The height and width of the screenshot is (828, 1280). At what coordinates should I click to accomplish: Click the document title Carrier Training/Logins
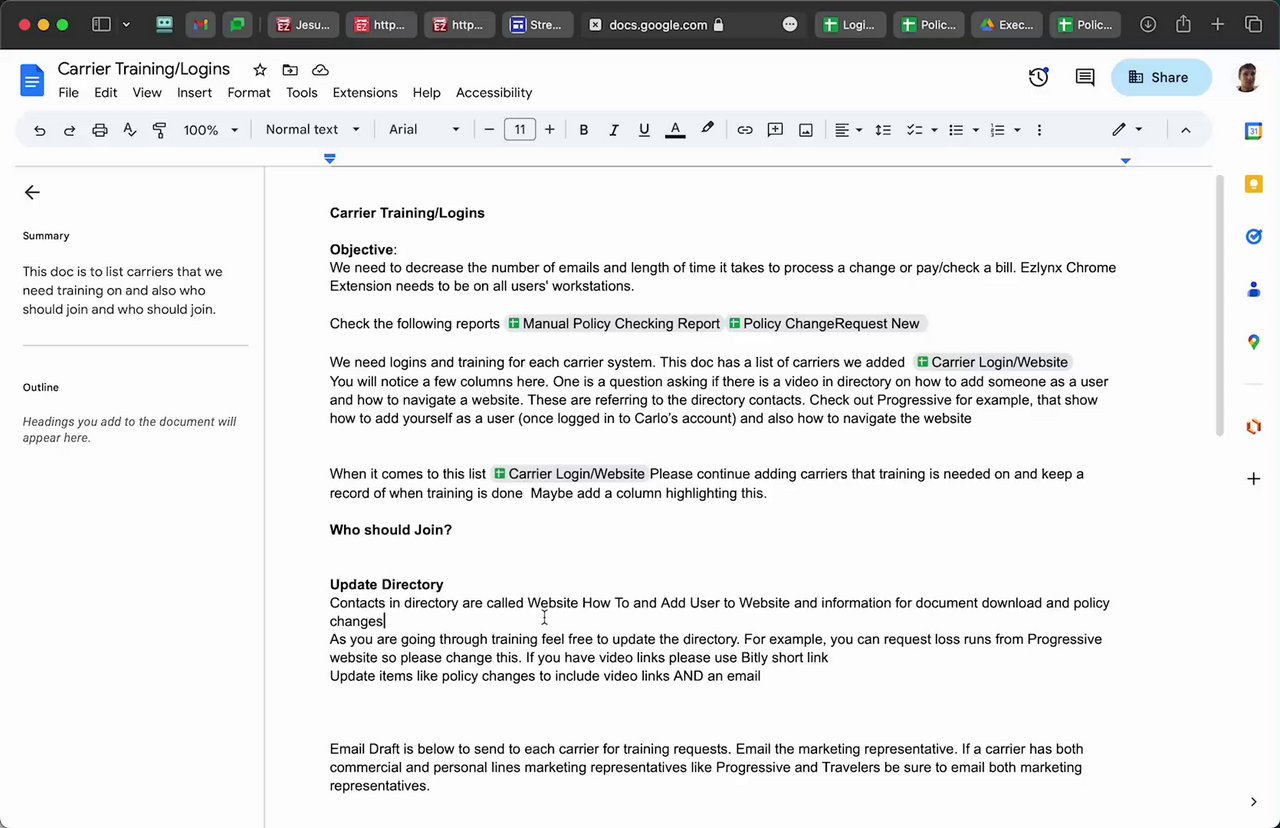[144, 69]
